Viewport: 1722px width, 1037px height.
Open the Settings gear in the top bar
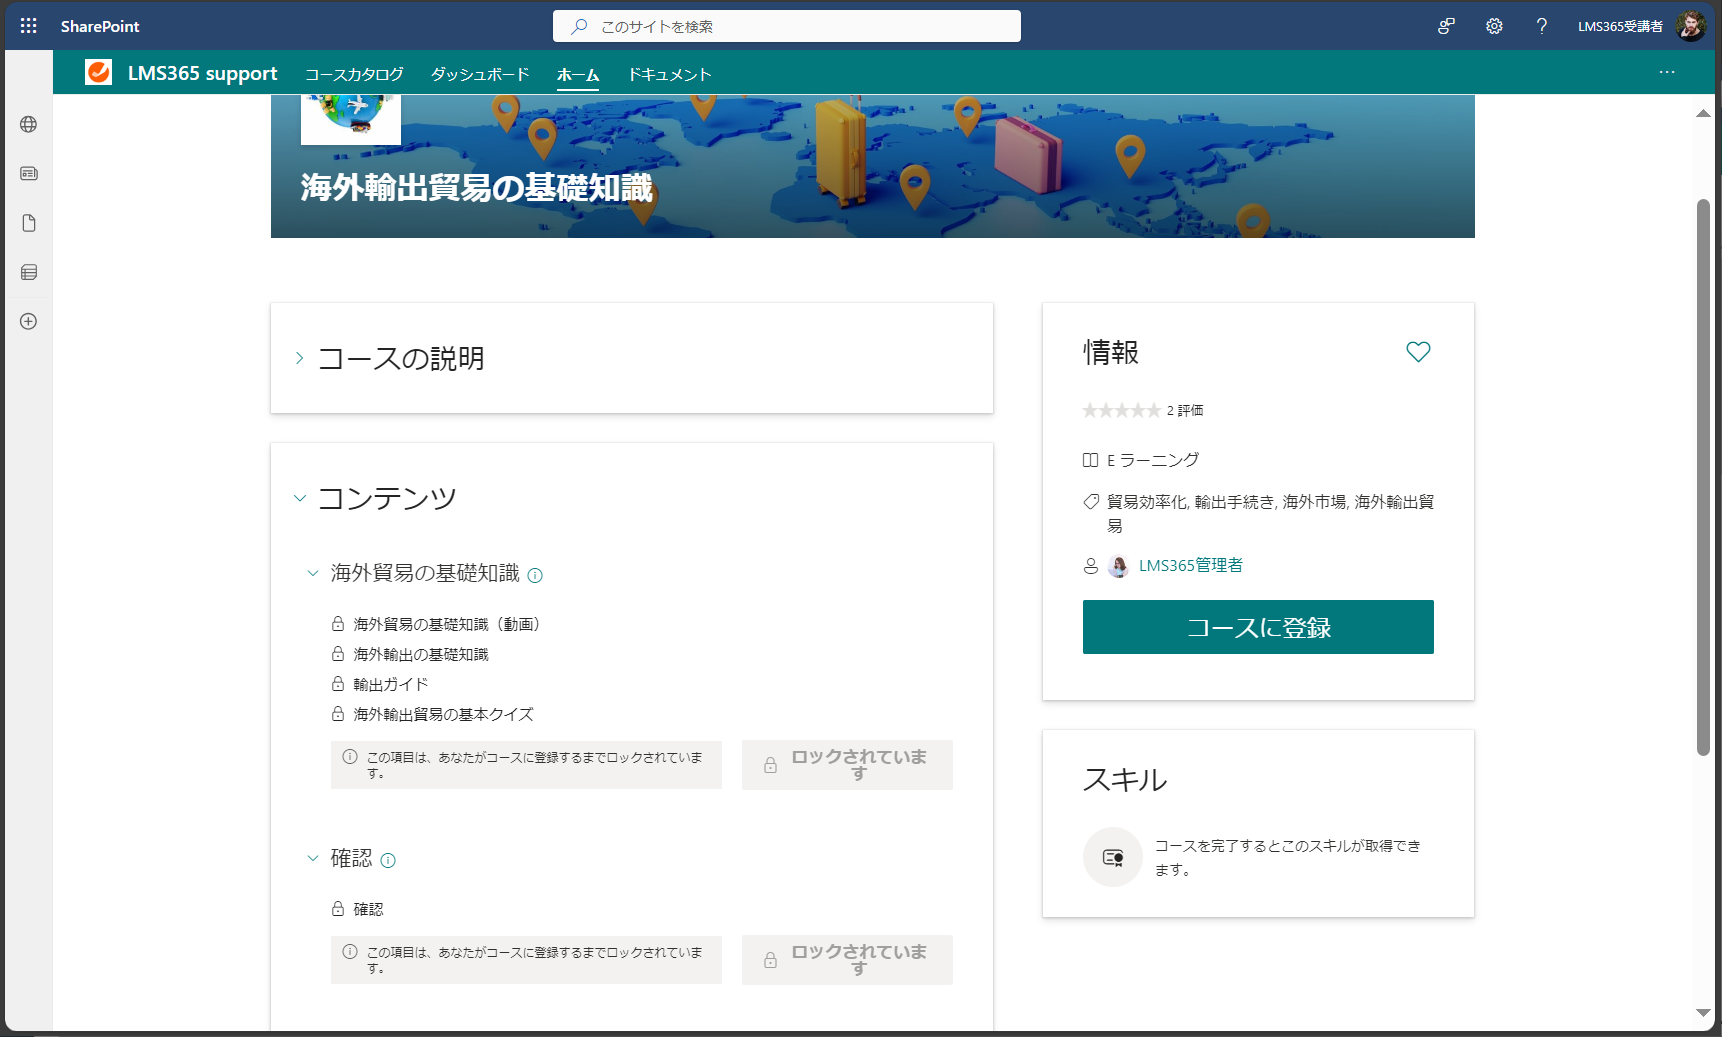pyautogui.click(x=1494, y=26)
